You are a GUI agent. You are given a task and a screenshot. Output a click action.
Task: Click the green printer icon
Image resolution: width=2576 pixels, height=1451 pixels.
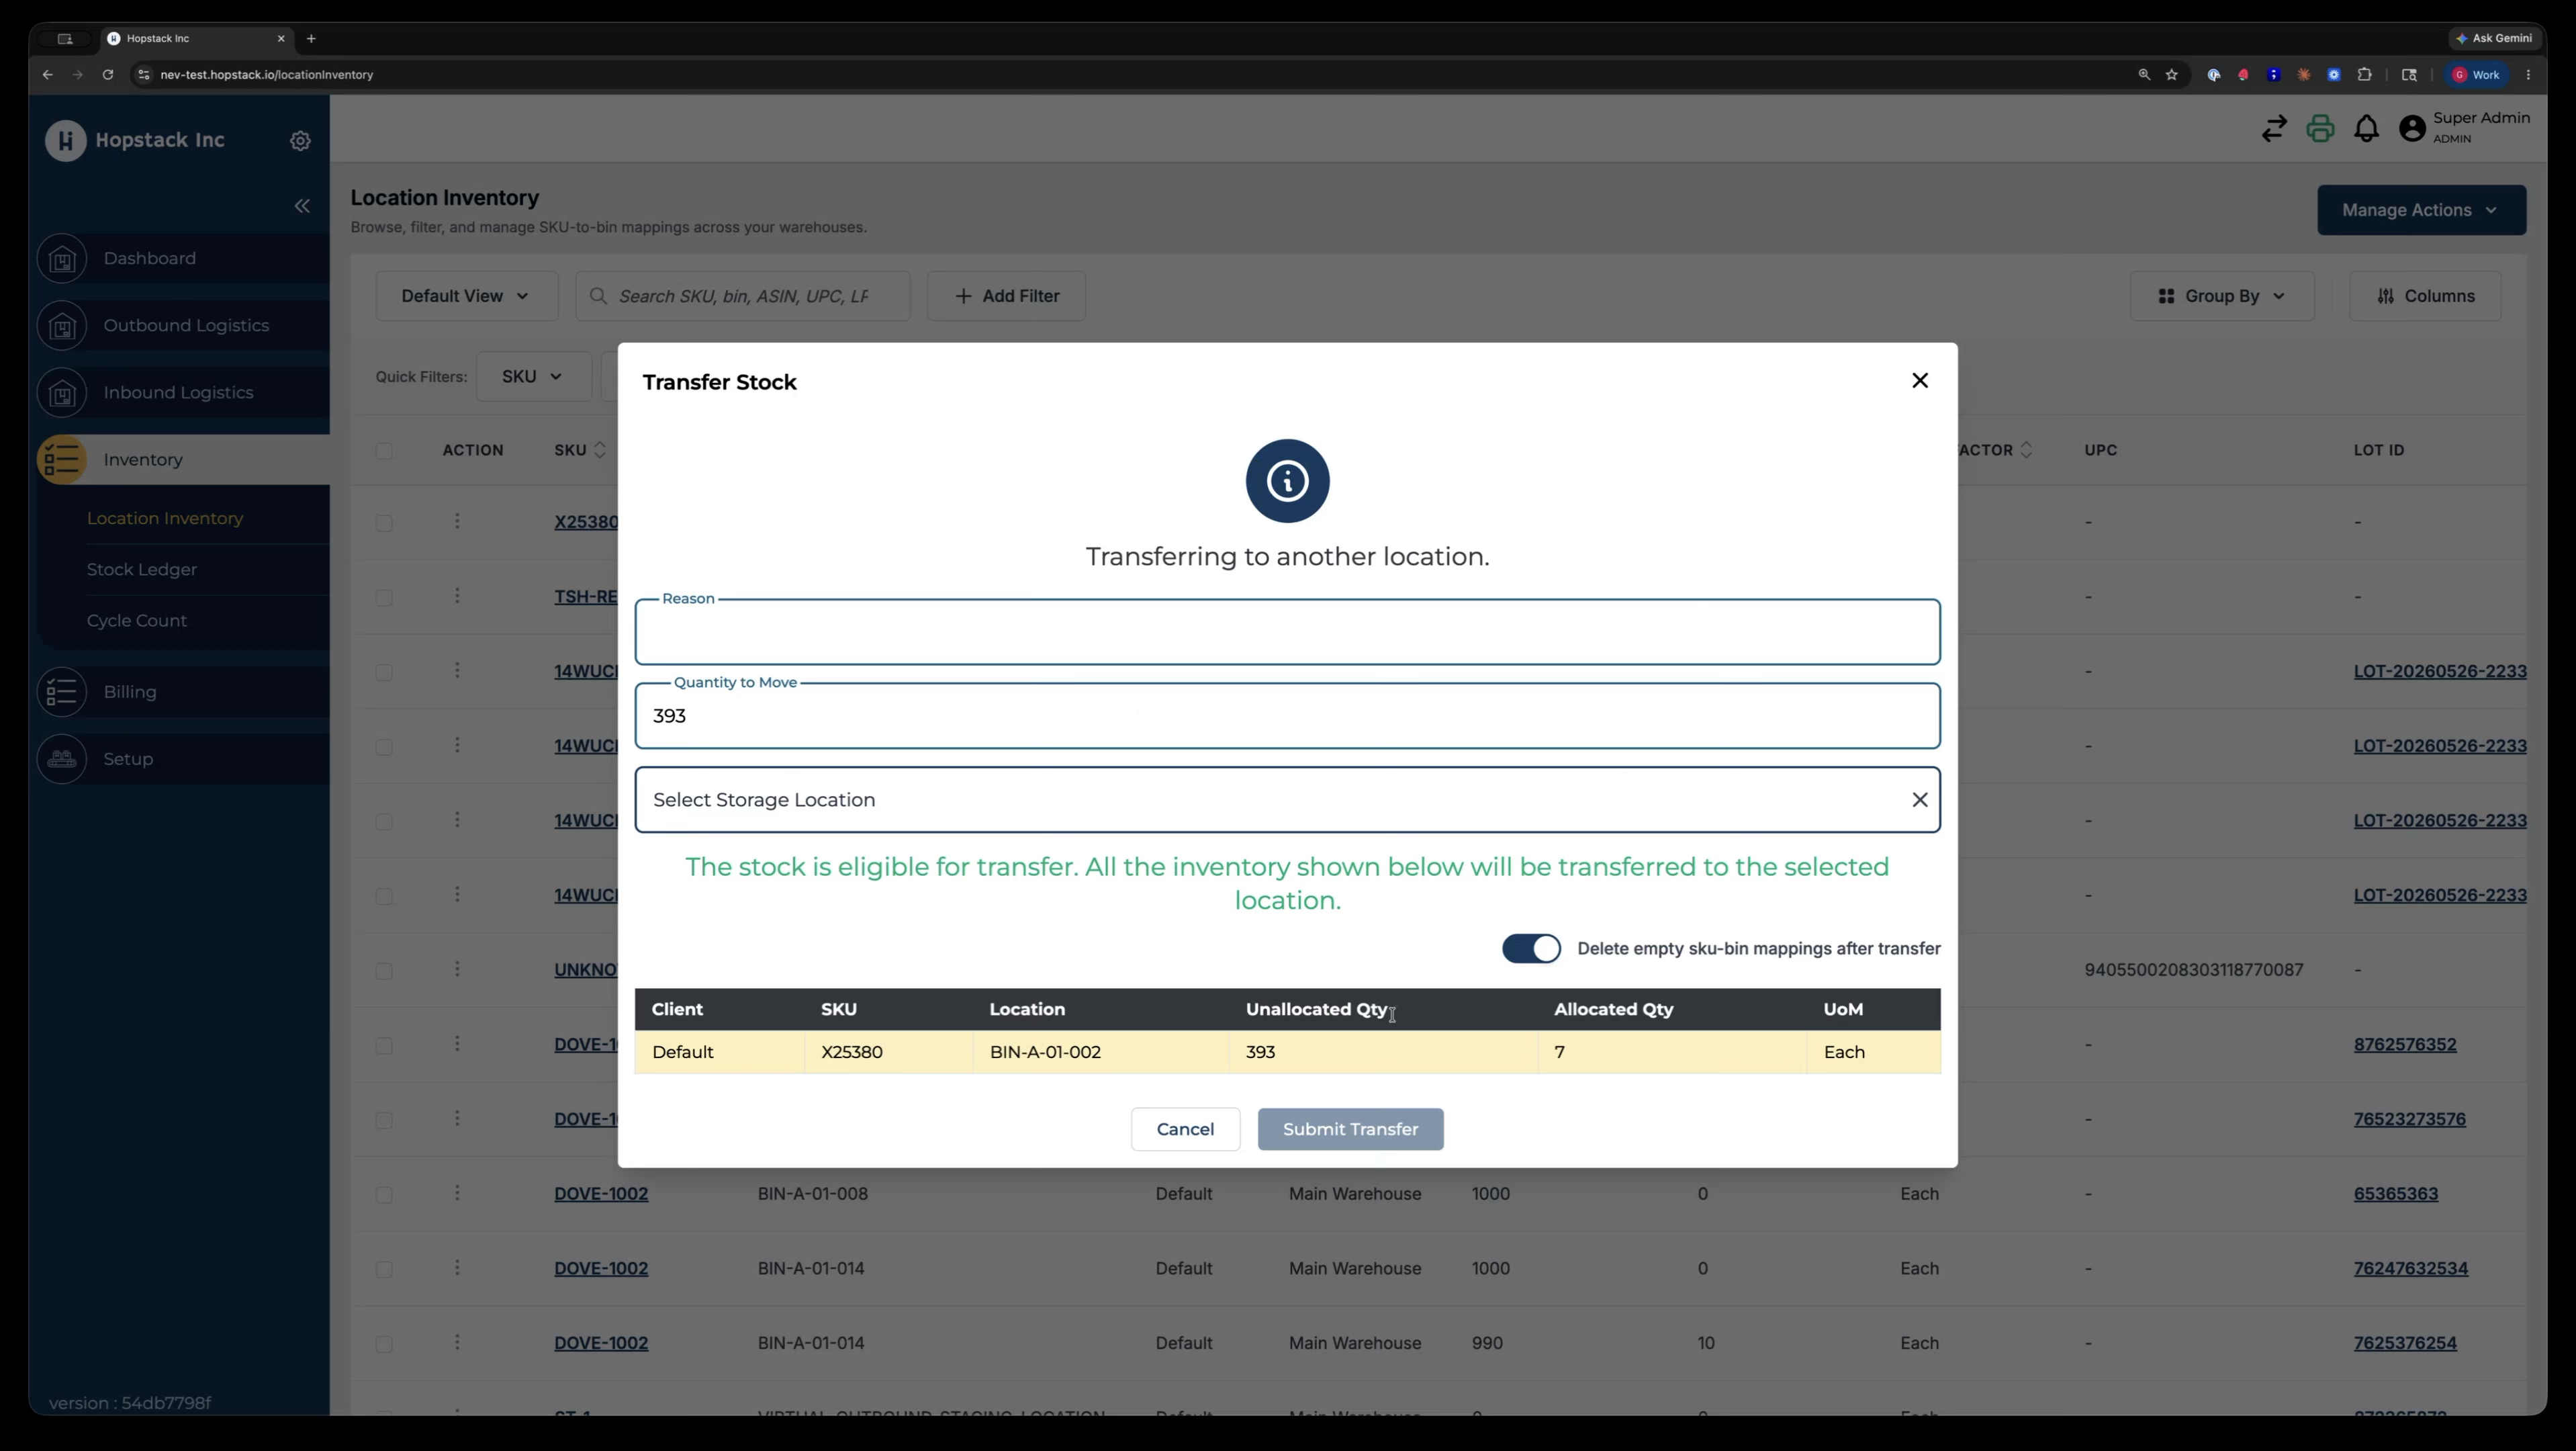(x=2320, y=129)
